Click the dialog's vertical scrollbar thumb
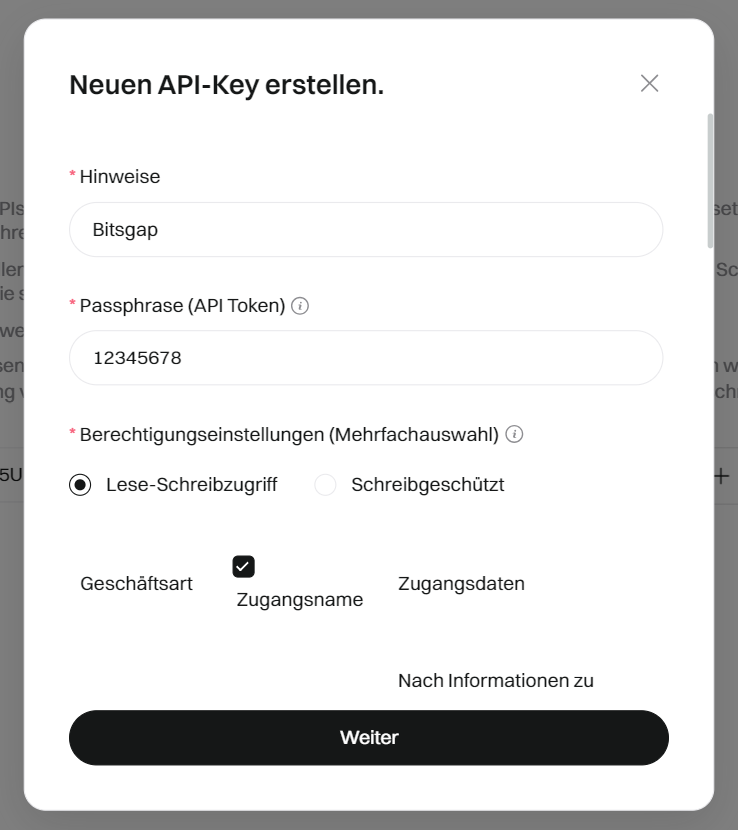This screenshot has height=830, width=738. click(710, 180)
